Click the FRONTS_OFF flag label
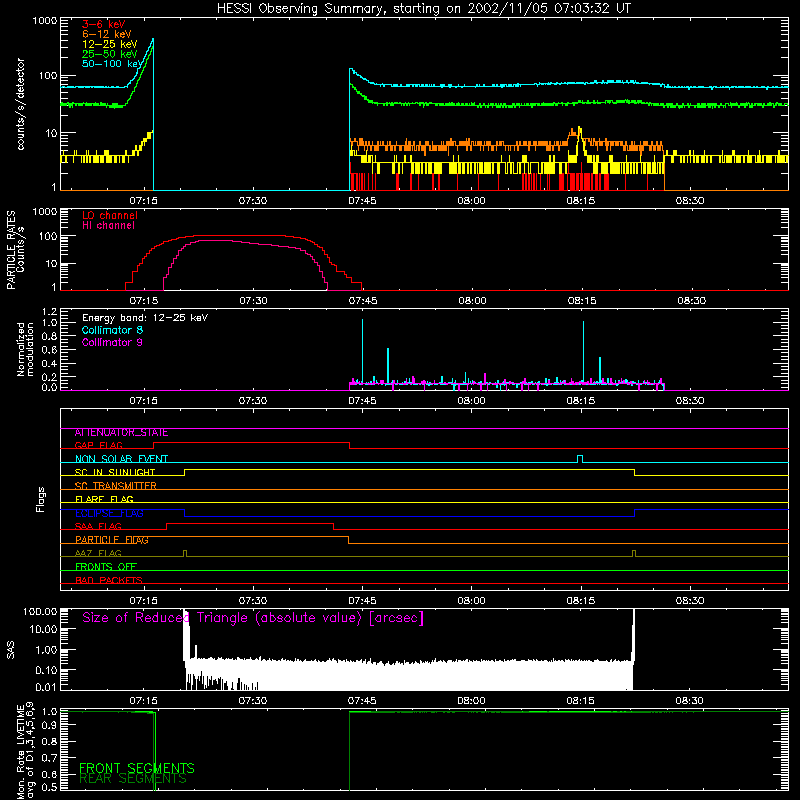The image size is (800, 800). pos(106,567)
